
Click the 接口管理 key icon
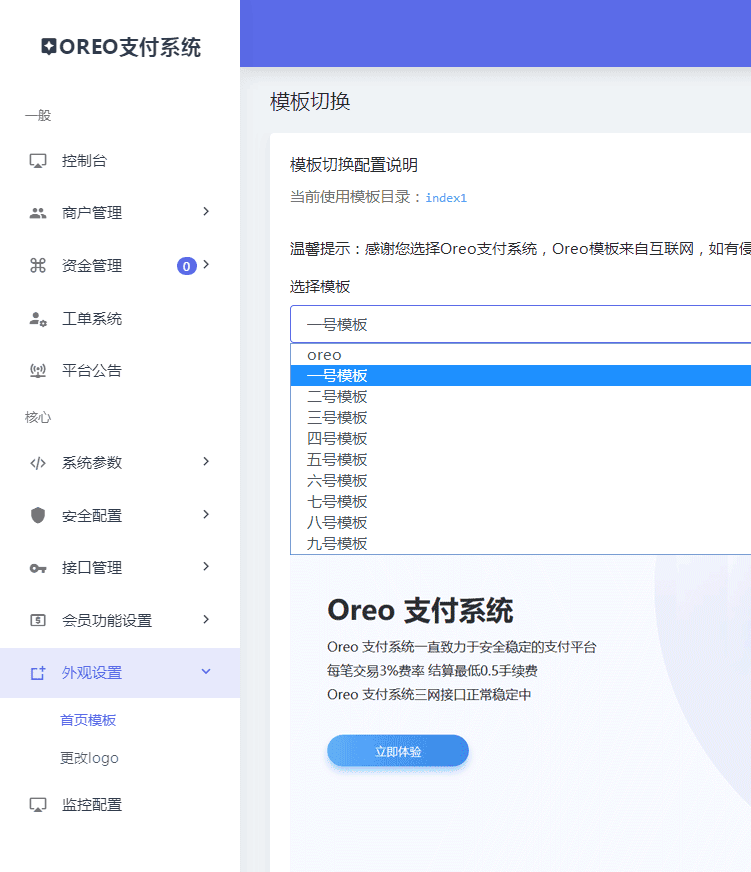point(38,568)
